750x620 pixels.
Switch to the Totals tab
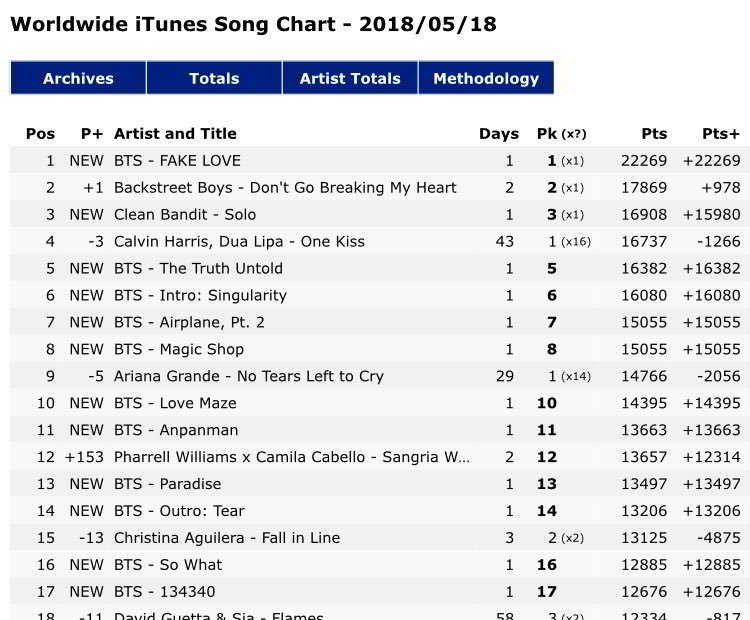point(214,78)
